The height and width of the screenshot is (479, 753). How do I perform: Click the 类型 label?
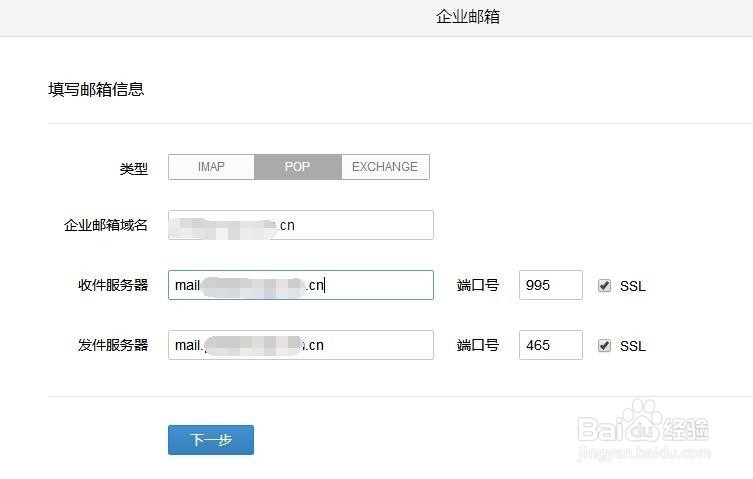pyautogui.click(x=133, y=169)
